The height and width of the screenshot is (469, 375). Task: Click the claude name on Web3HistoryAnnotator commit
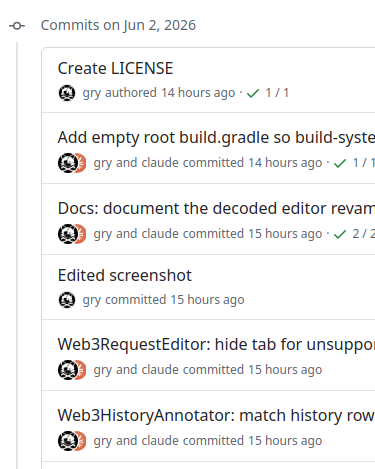[160, 441]
